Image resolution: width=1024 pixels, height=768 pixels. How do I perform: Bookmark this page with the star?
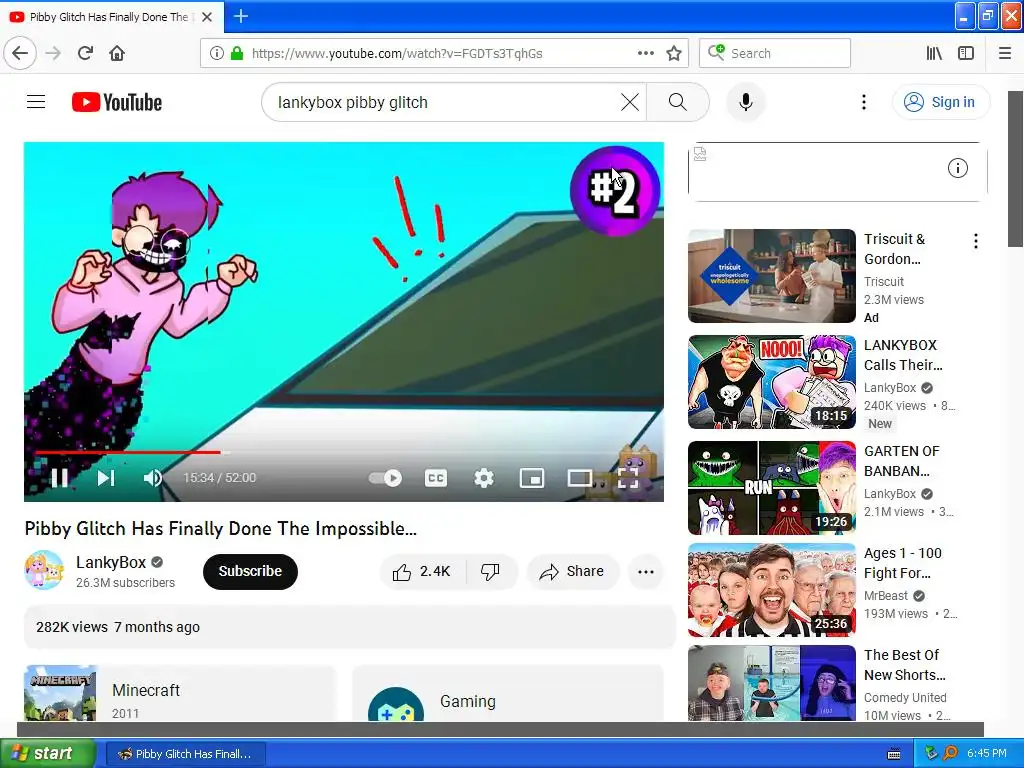674,54
